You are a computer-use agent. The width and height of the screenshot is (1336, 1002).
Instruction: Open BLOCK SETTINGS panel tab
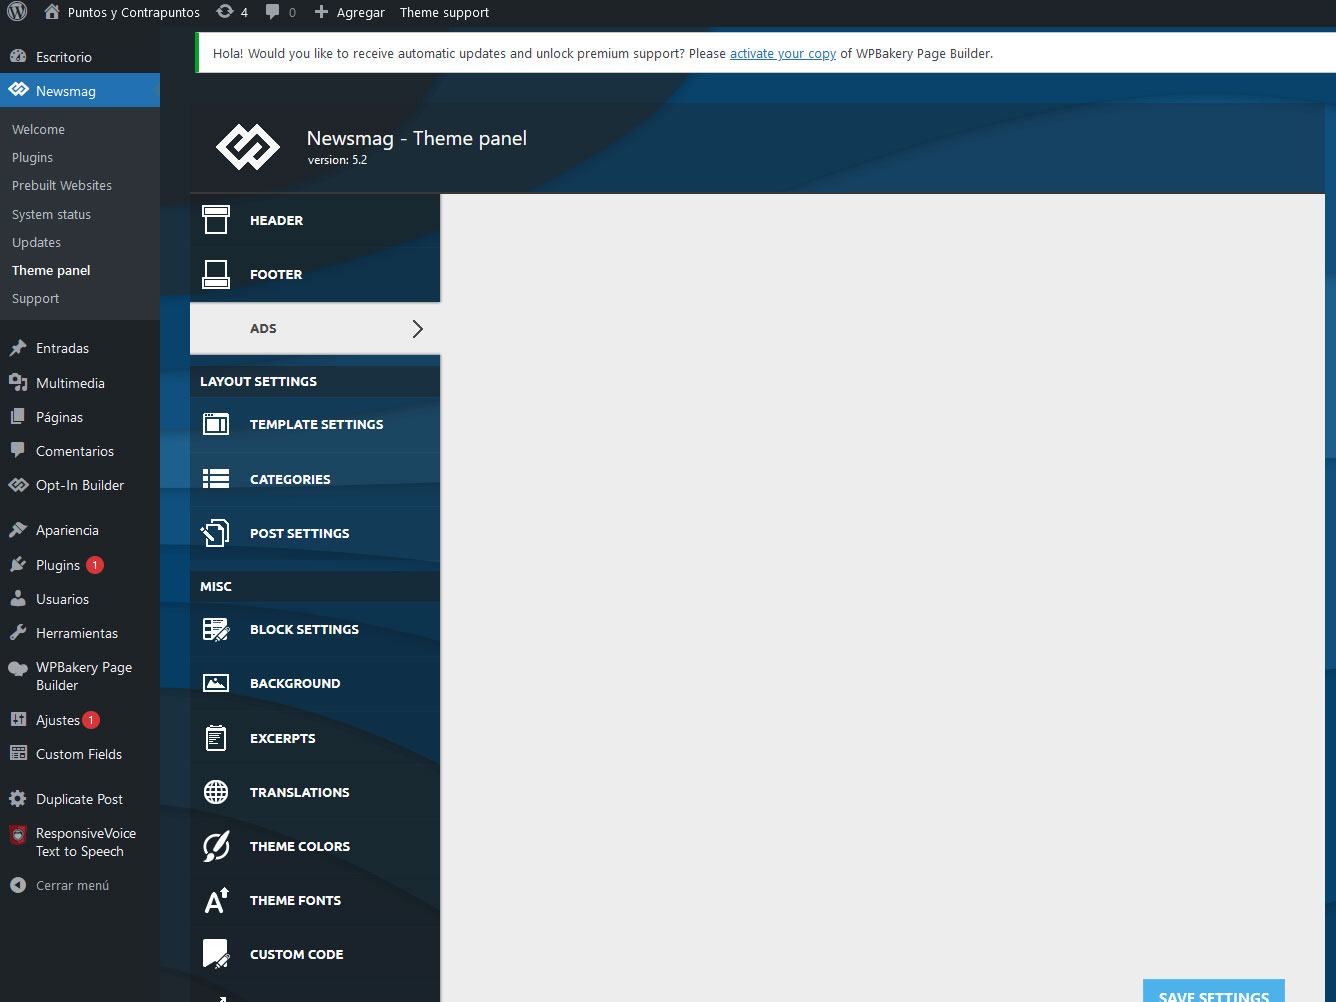pos(315,629)
